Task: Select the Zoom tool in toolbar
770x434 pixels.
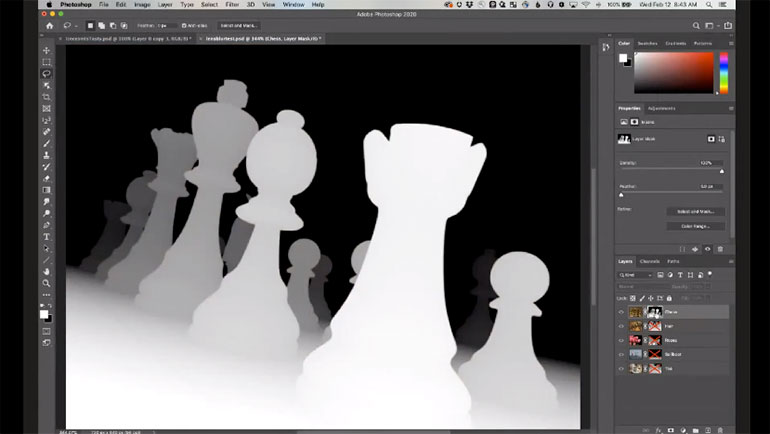Action: [46, 283]
